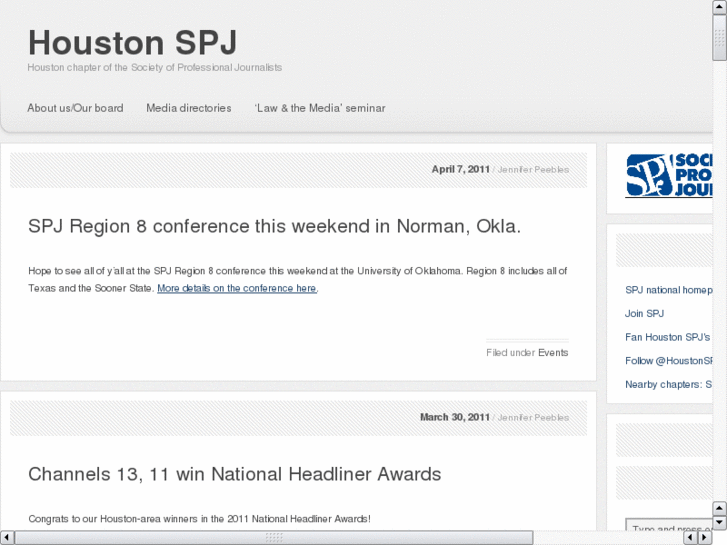This screenshot has width=727, height=545.
Task: Click the horizontal scrollbar thumb
Action: pos(274,537)
